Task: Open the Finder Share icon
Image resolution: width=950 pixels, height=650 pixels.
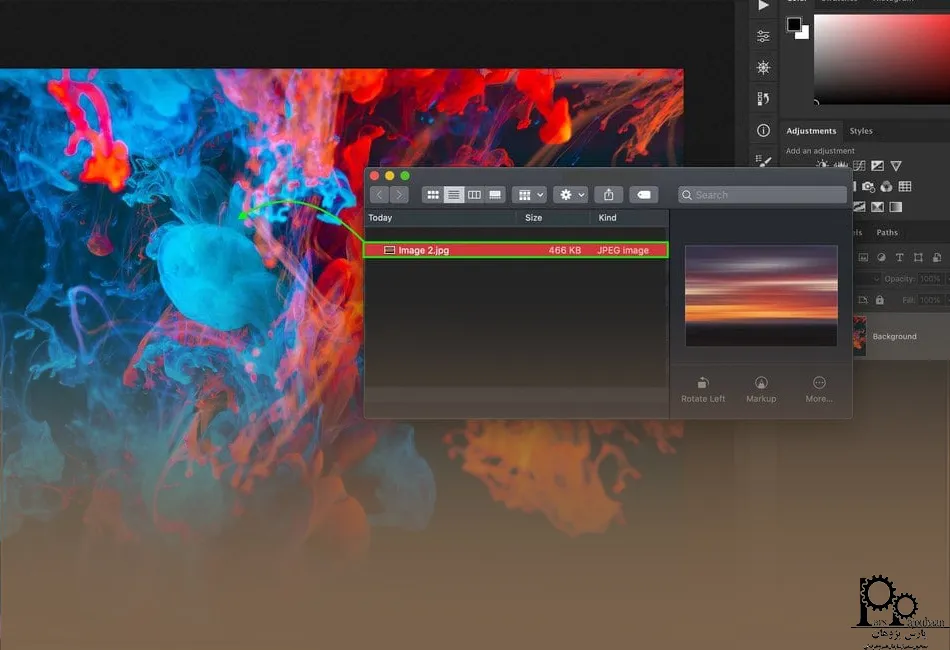Action: pos(609,194)
